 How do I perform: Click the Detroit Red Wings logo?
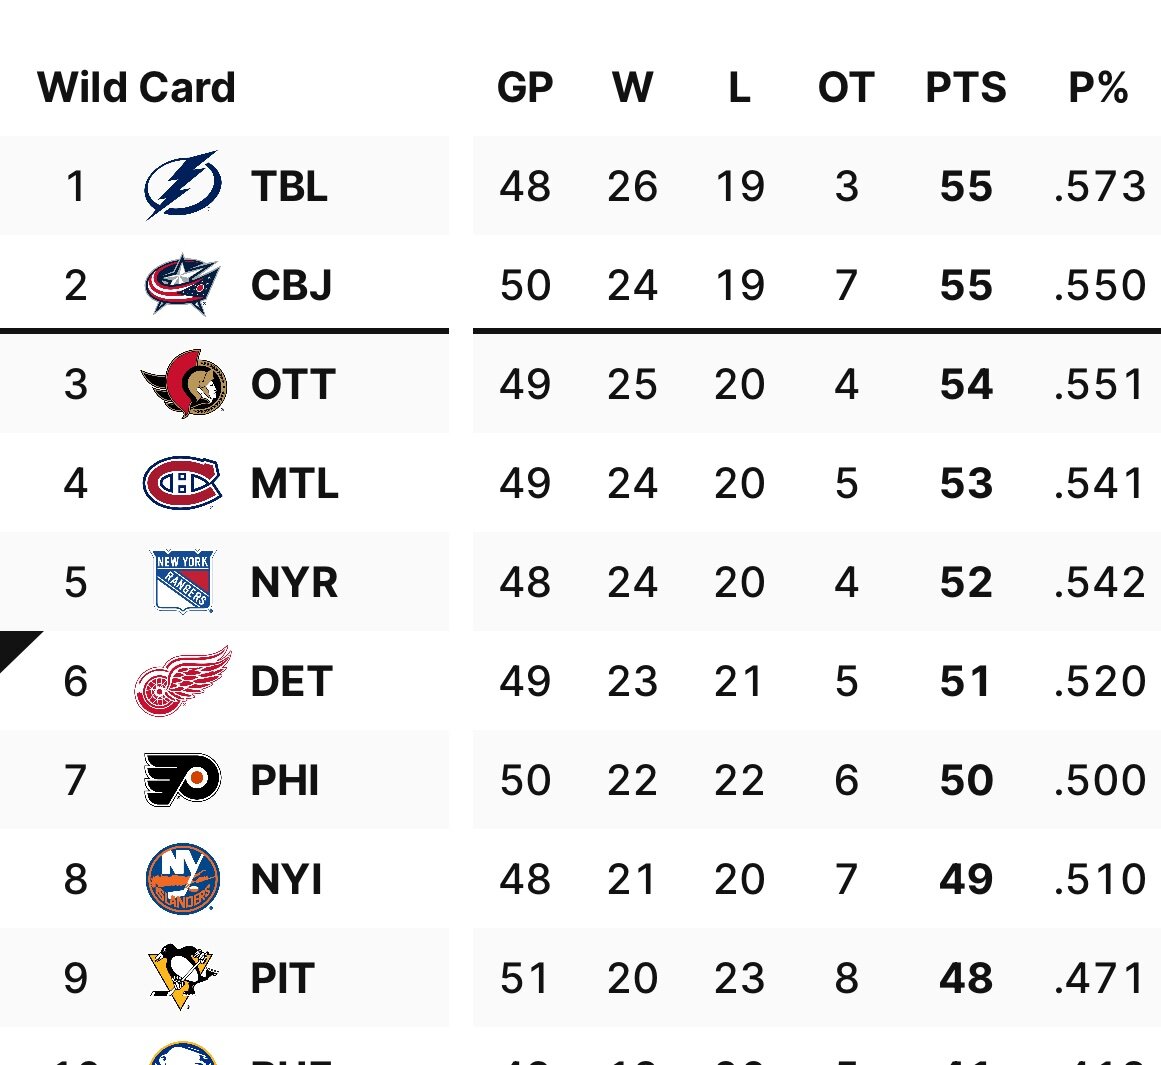tap(183, 681)
